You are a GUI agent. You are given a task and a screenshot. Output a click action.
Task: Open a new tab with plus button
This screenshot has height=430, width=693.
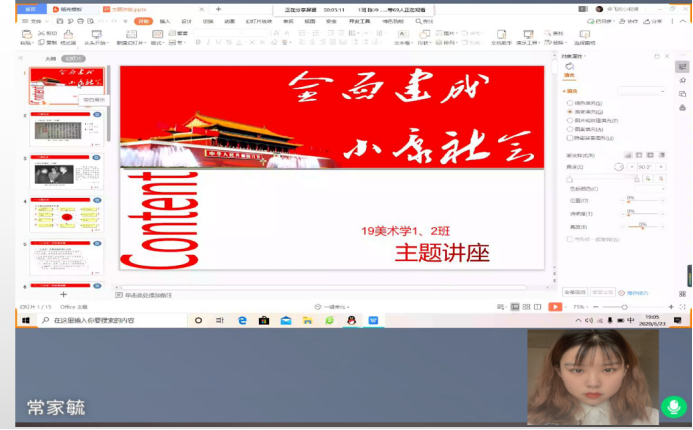[x=218, y=9]
